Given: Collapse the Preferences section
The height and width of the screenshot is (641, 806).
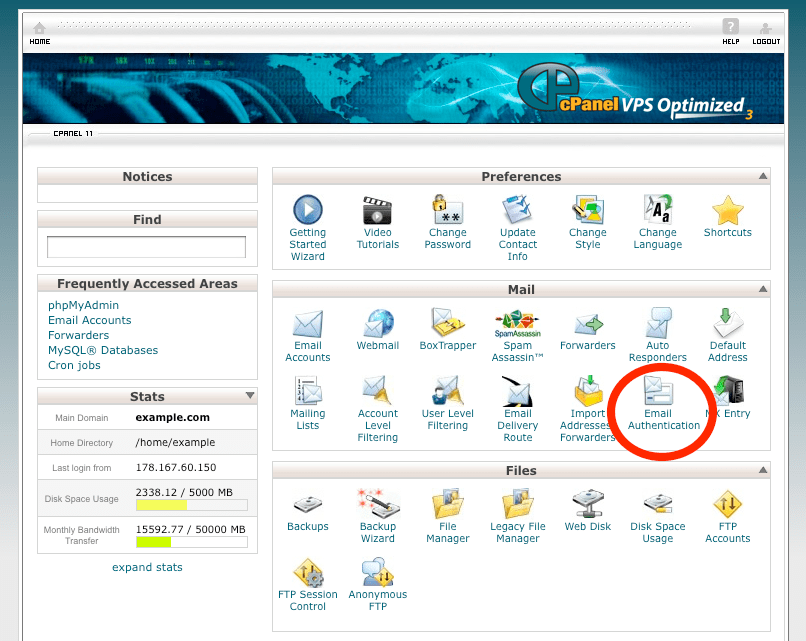Looking at the screenshot, I should tap(763, 176).
